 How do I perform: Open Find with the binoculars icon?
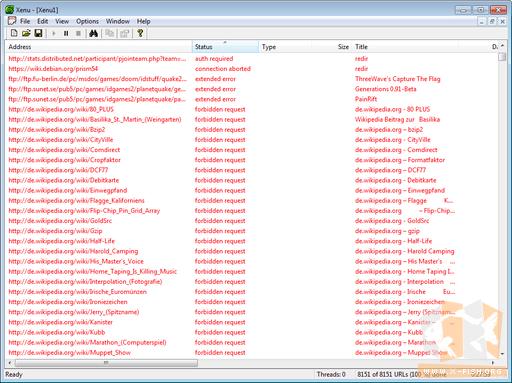coord(94,33)
